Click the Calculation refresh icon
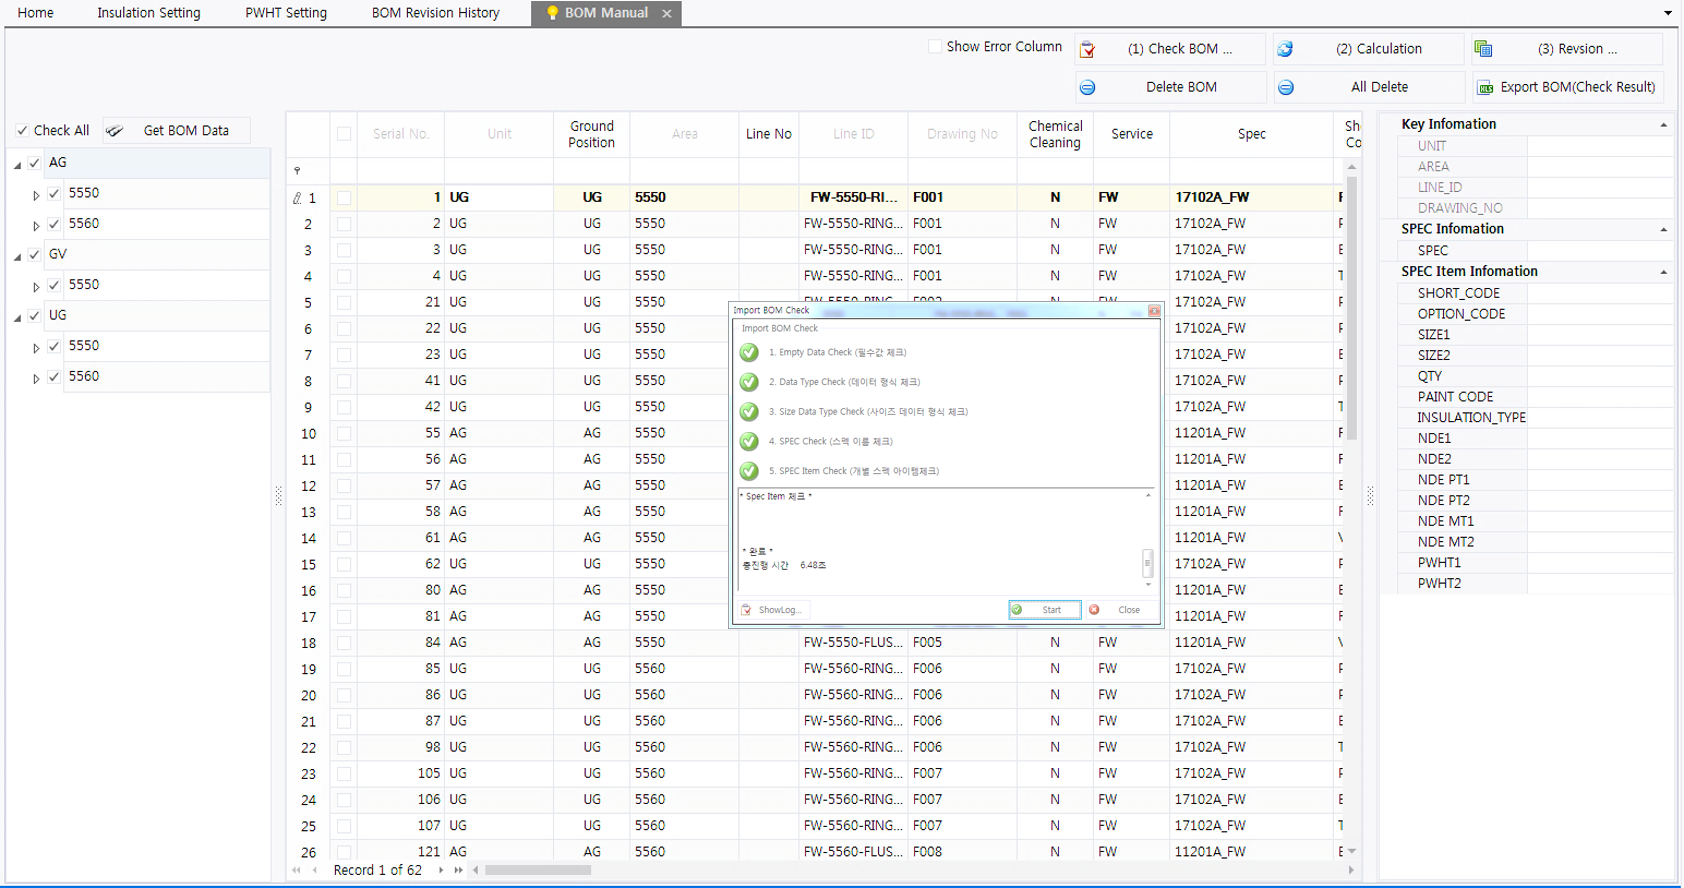This screenshot has width=1684, height=888. (1285, 49)
